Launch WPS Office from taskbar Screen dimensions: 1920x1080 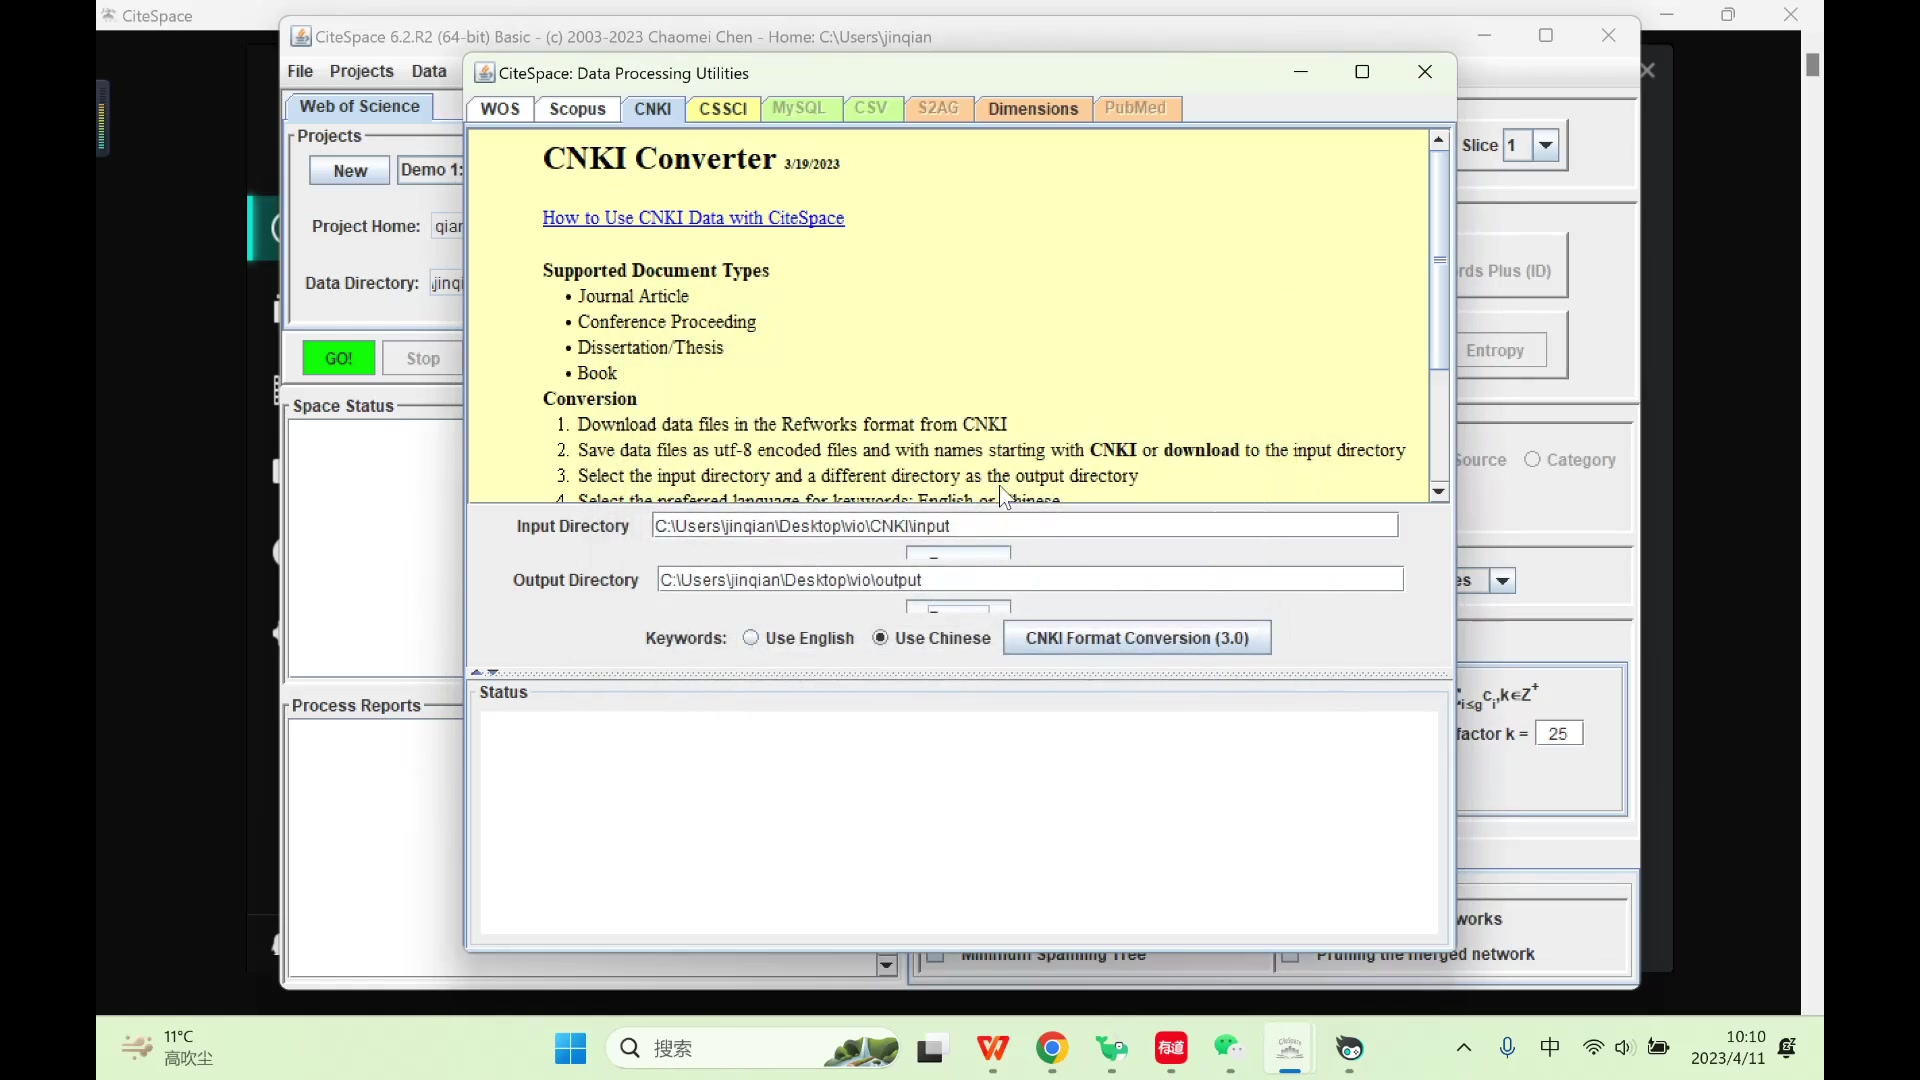992,1048
